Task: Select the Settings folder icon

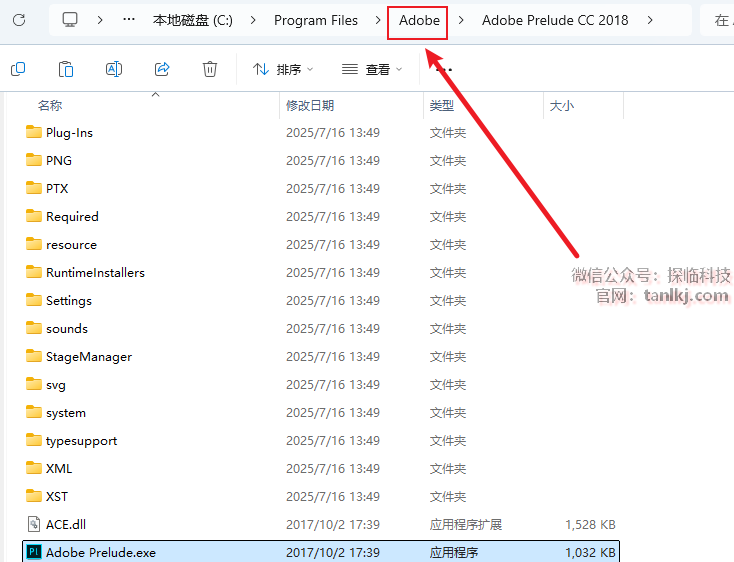Action: click(34, 300)
